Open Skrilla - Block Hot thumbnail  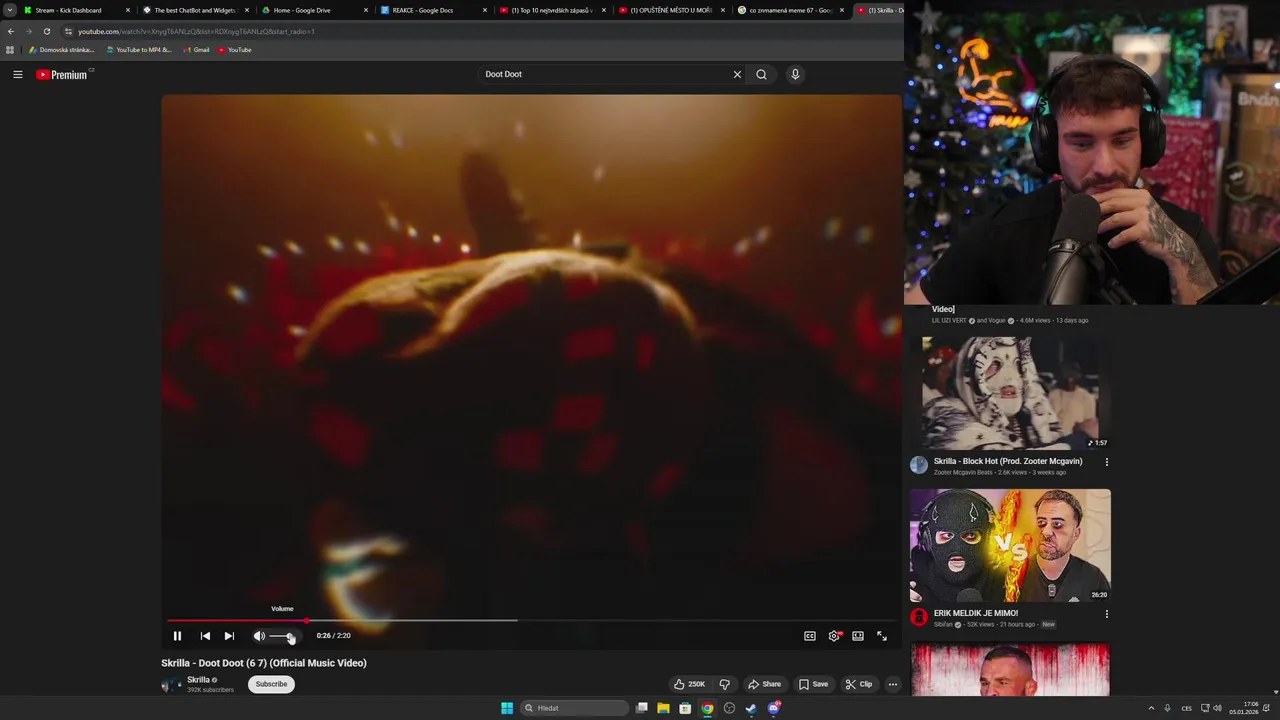tap(1010, 394)
